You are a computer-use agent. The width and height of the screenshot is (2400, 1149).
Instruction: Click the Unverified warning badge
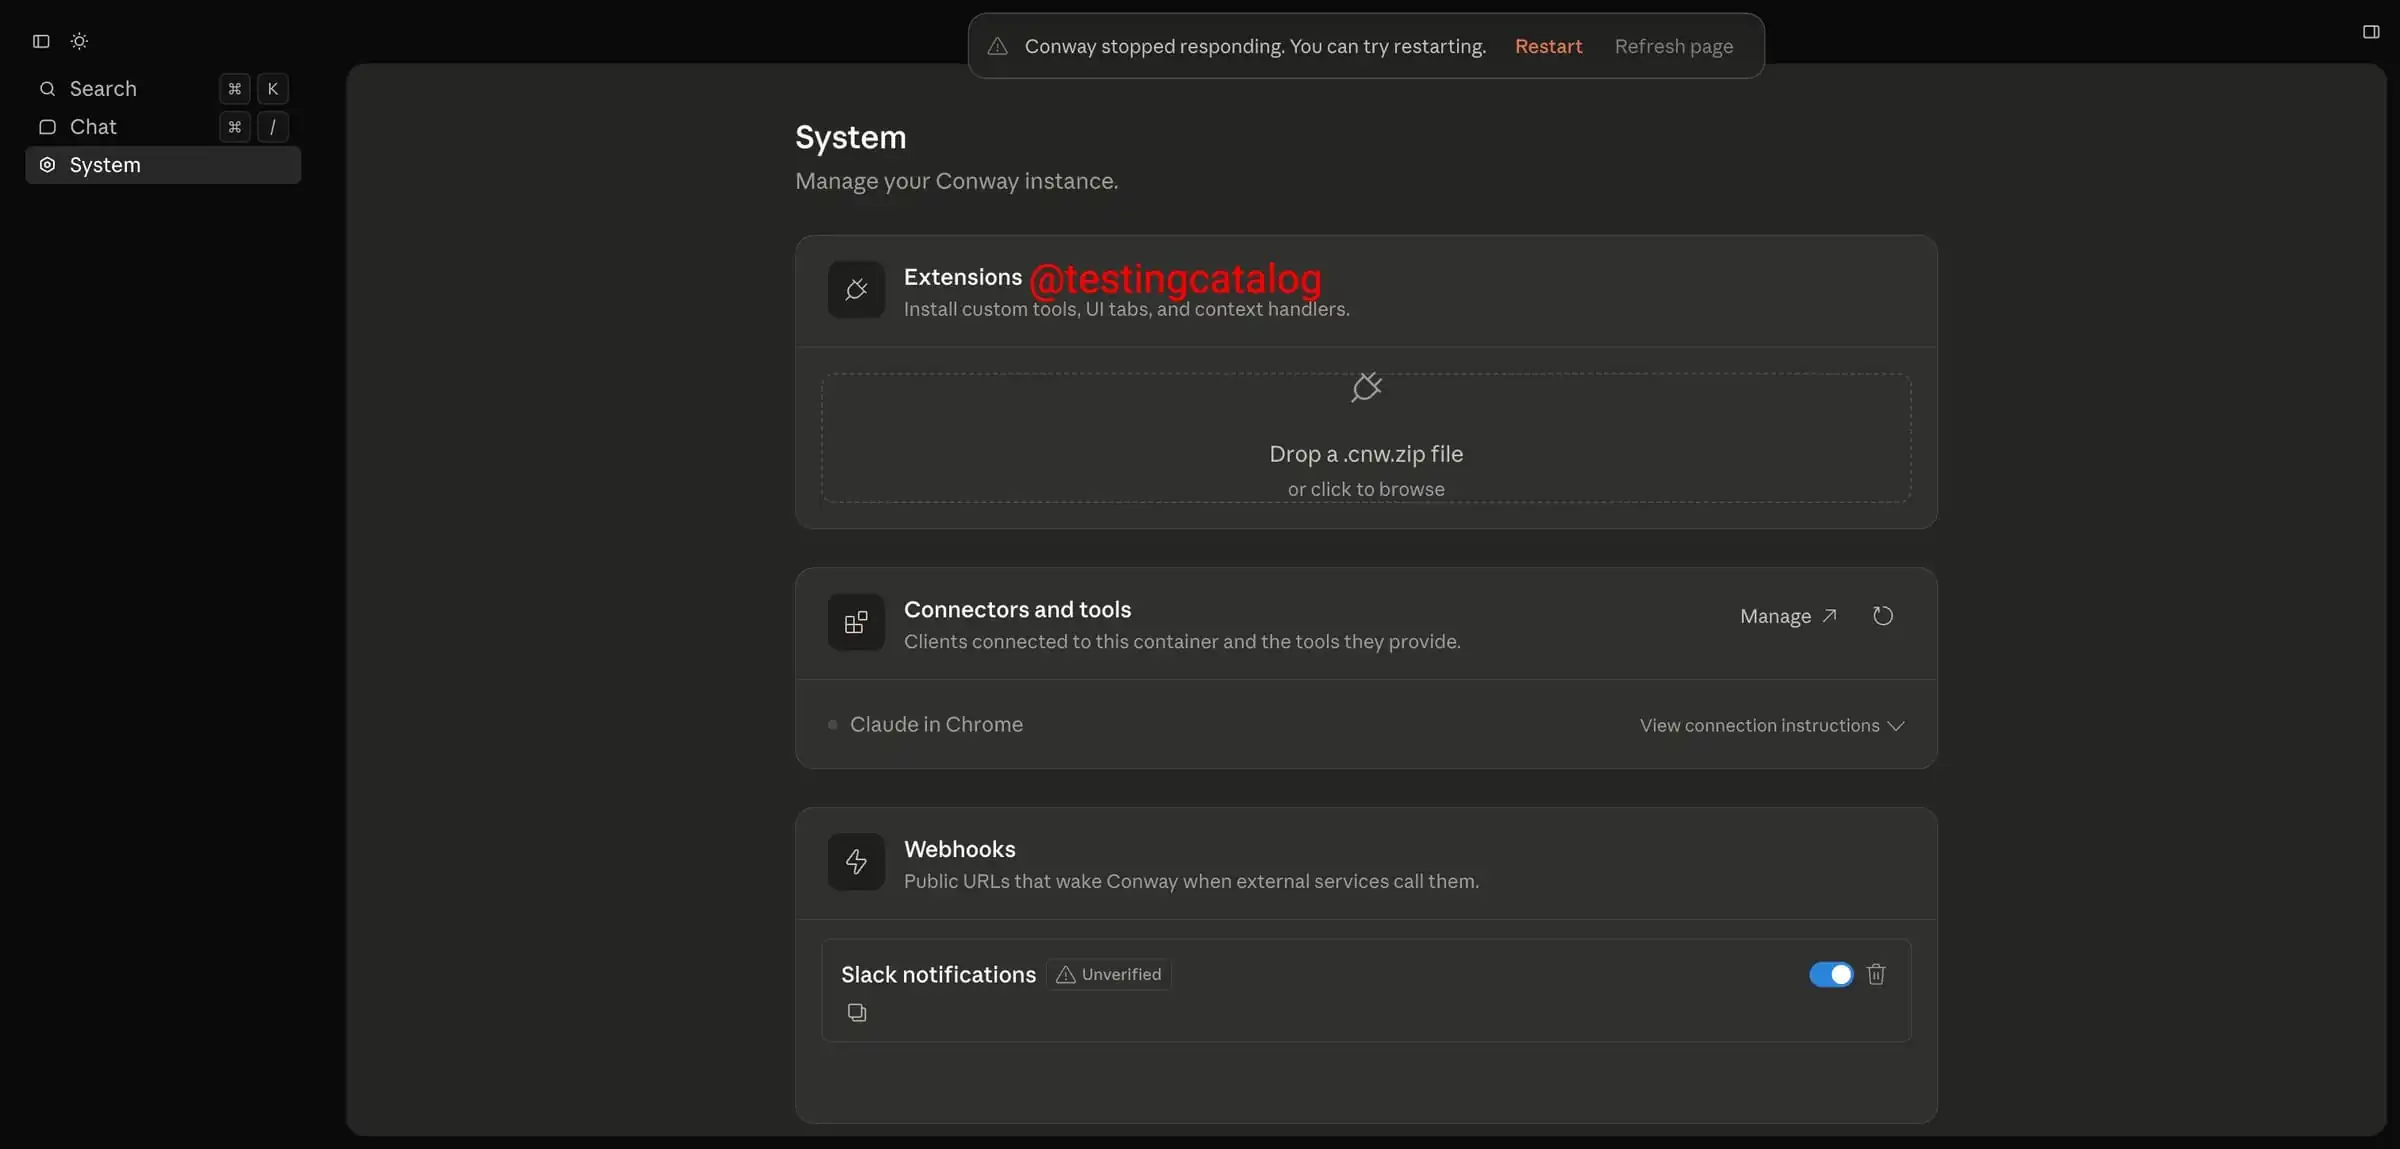tap(1109, 974)
